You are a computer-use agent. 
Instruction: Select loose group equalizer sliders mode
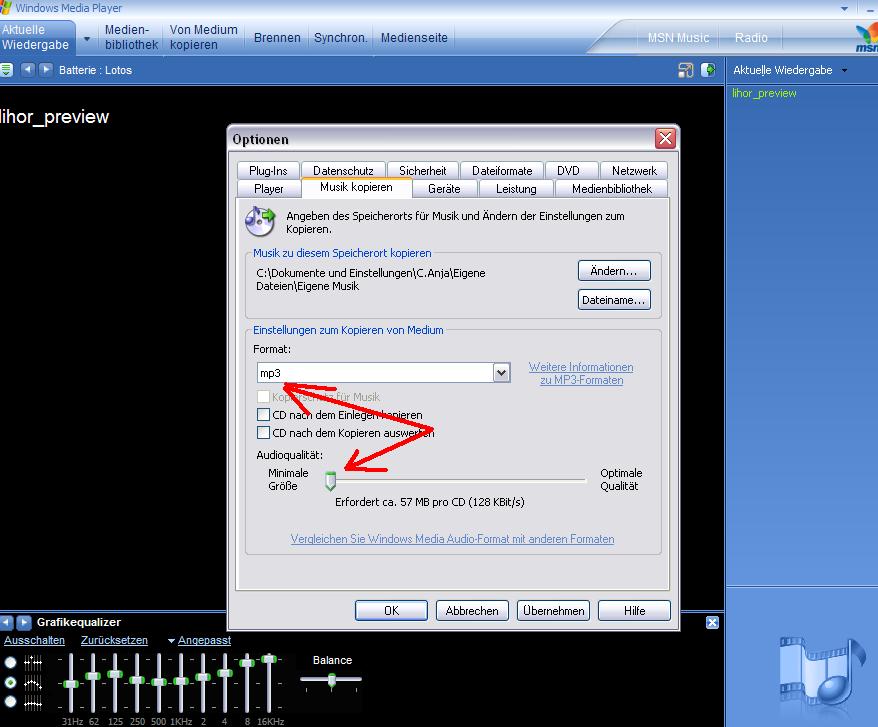(11, 682)
